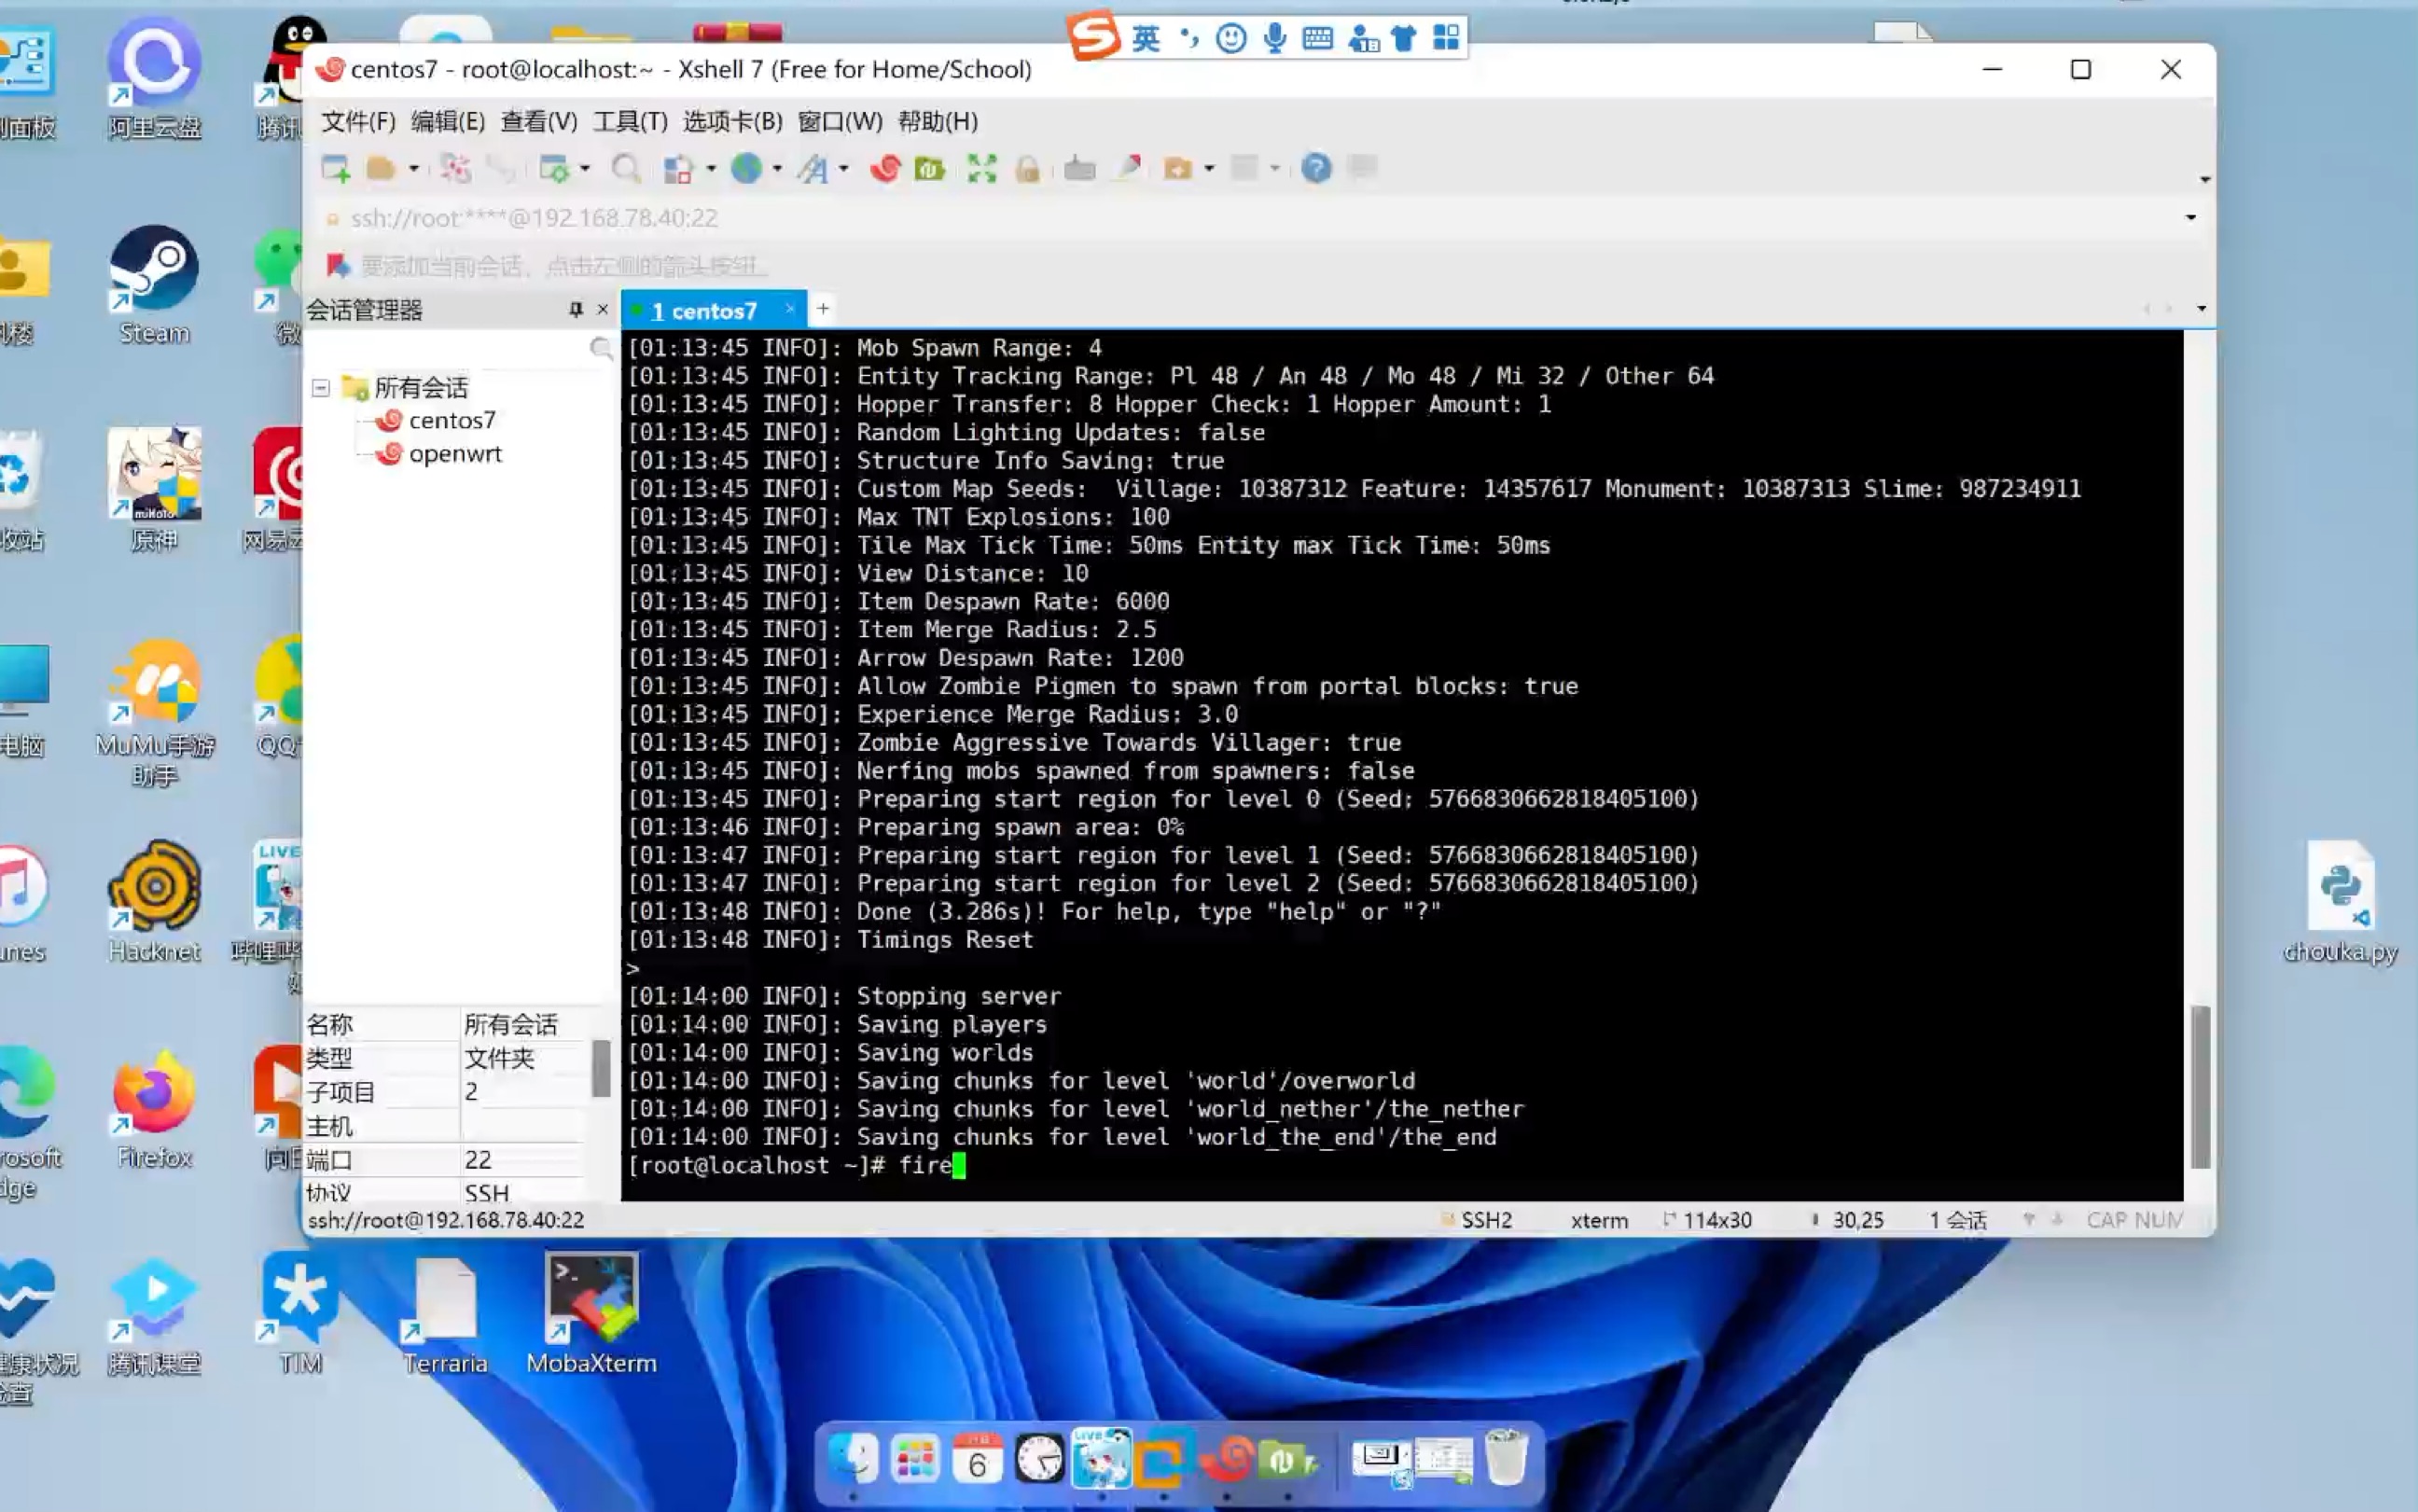
Task: Open the 查看(V) menu
Action: [x=539, y=121]
